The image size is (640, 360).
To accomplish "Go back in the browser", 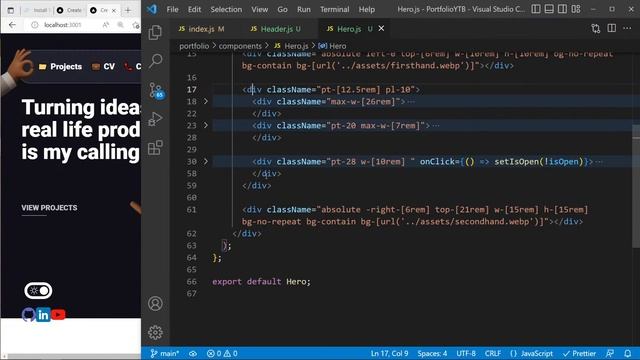I will pos(12,25).
